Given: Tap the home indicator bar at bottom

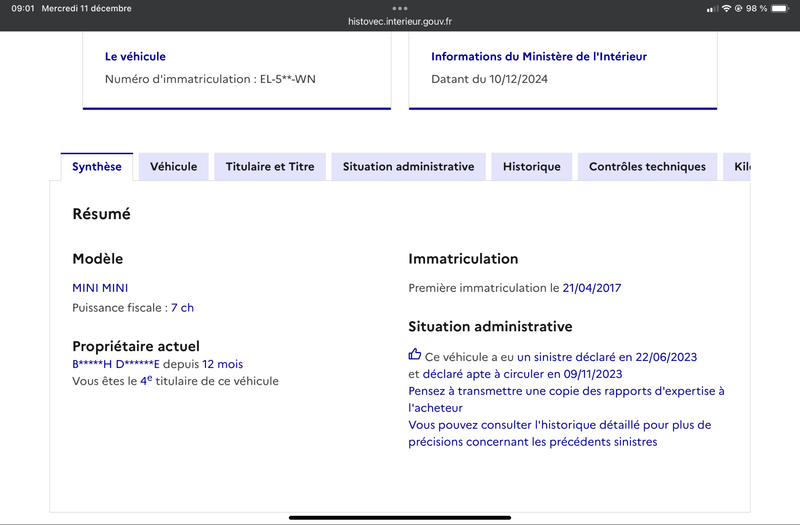Looking at the screenshot, I should tap(399, 517).
